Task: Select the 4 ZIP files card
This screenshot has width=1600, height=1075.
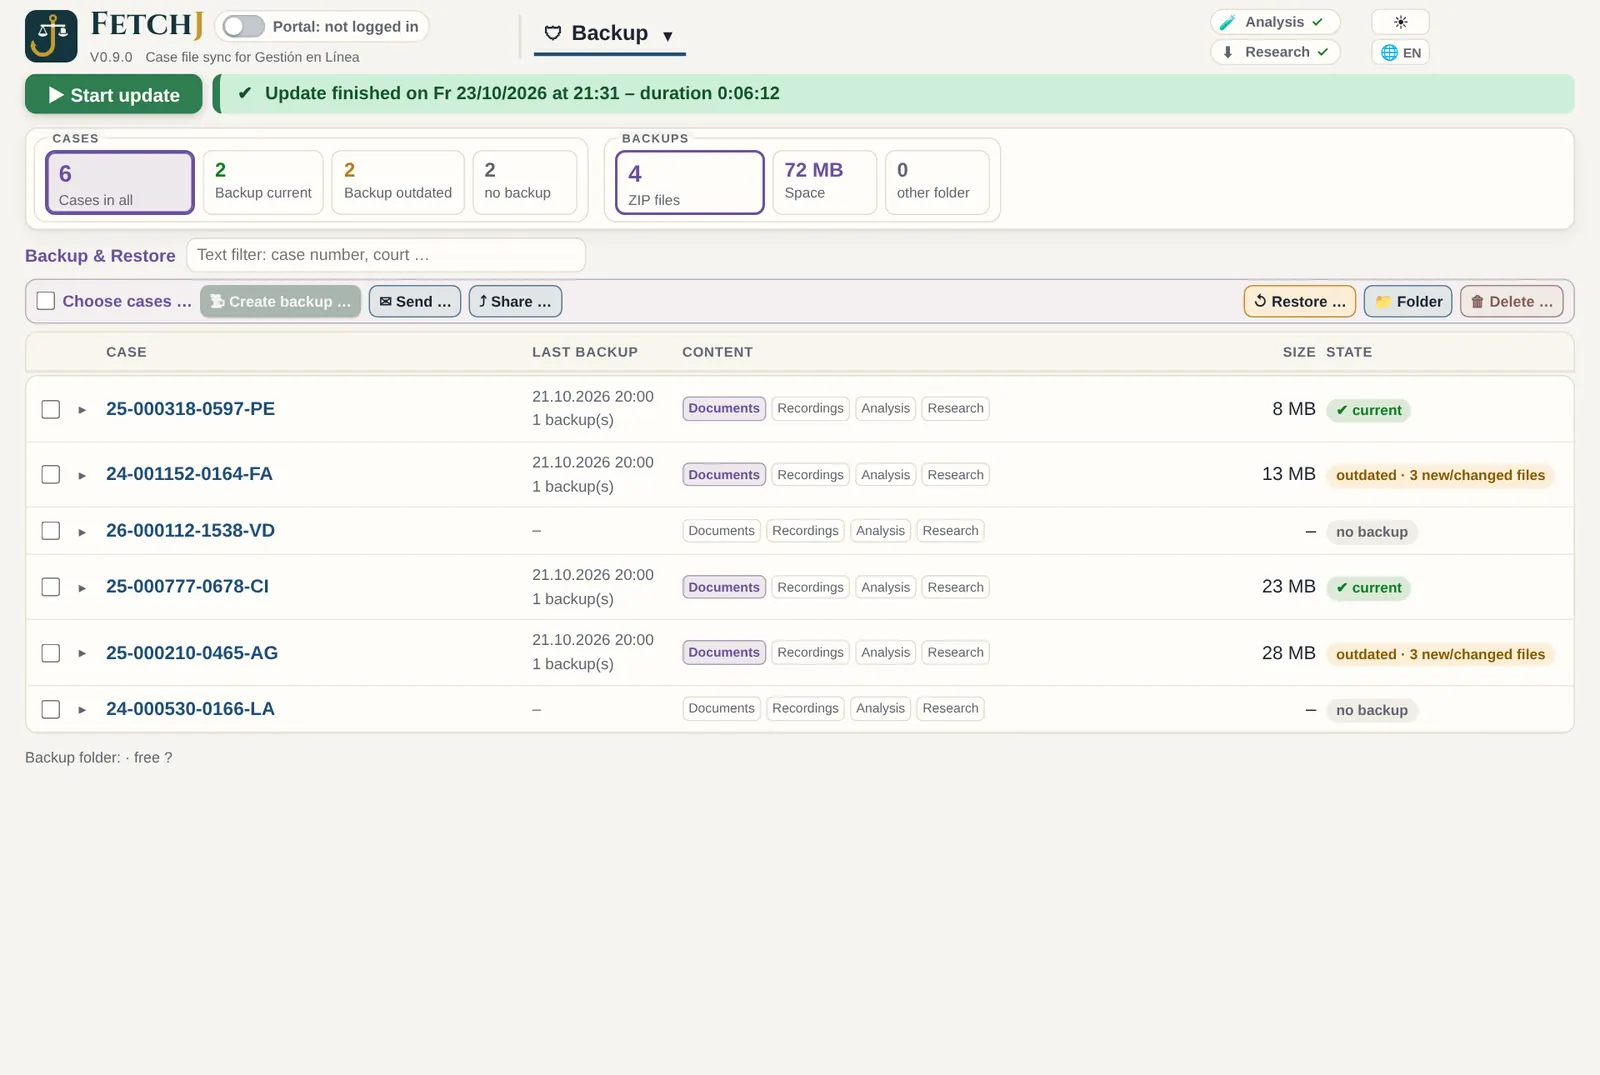Action: click(690, 182)
